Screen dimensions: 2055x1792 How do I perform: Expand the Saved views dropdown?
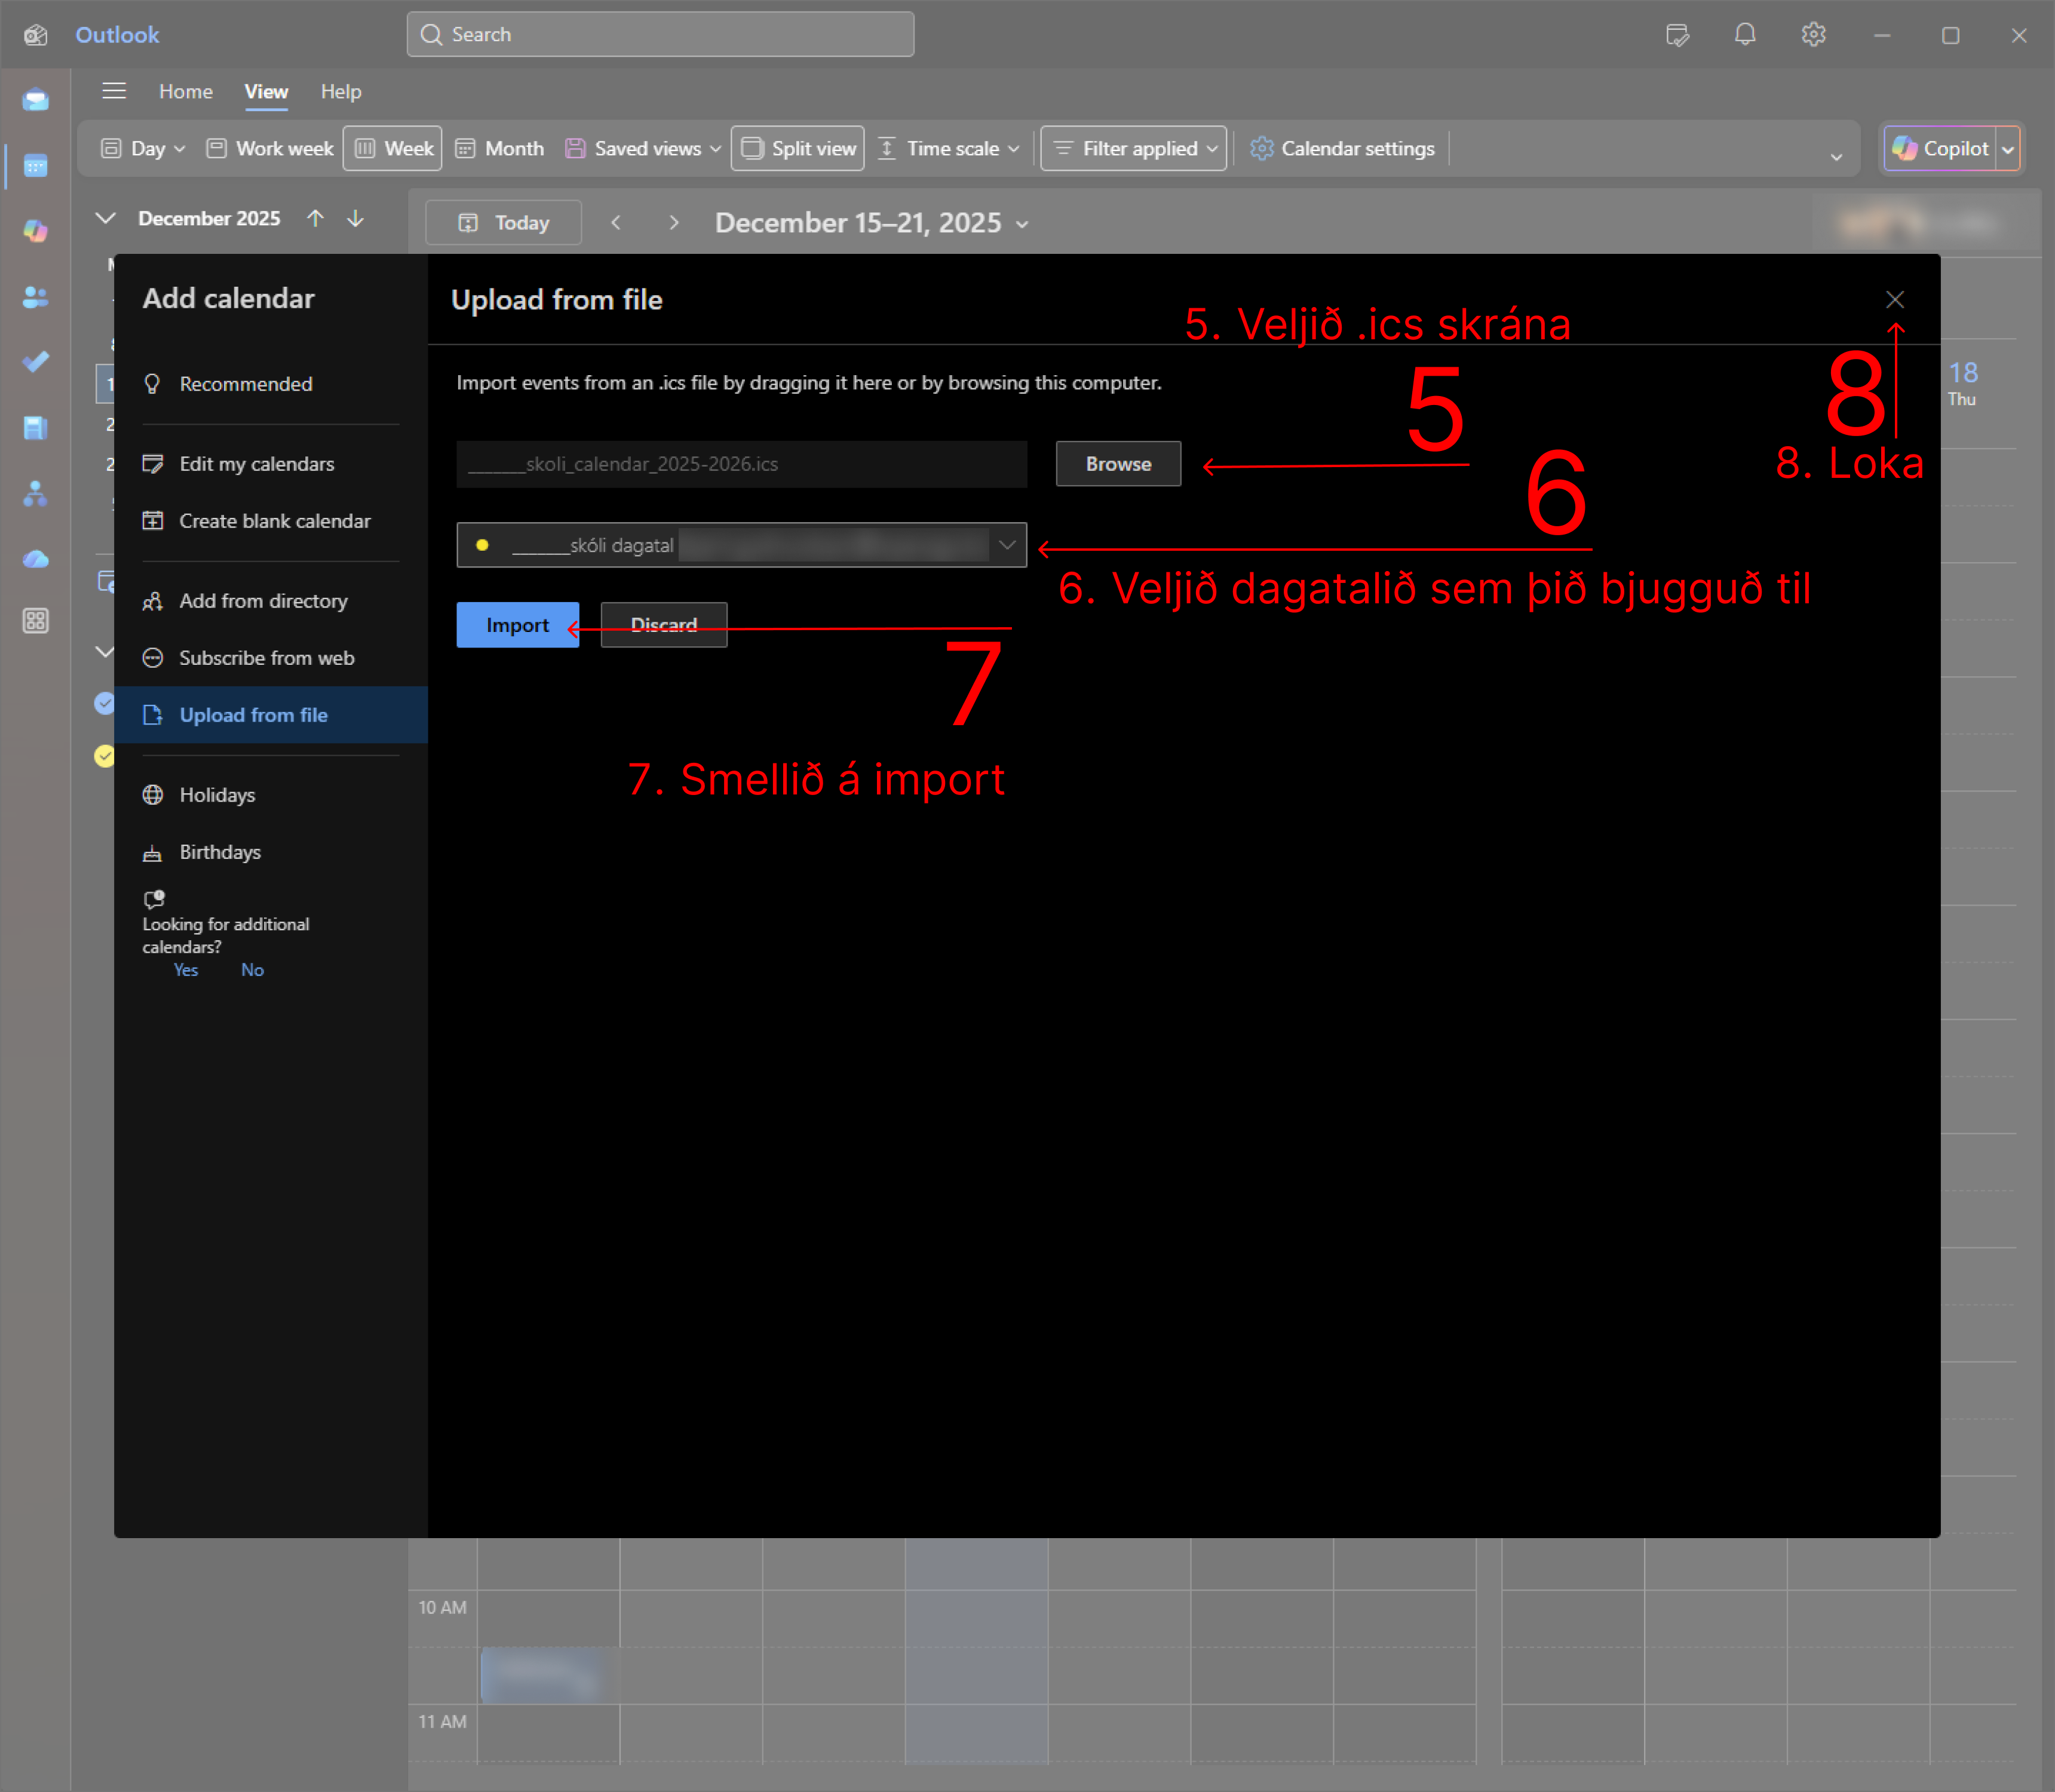coord(643,148)
